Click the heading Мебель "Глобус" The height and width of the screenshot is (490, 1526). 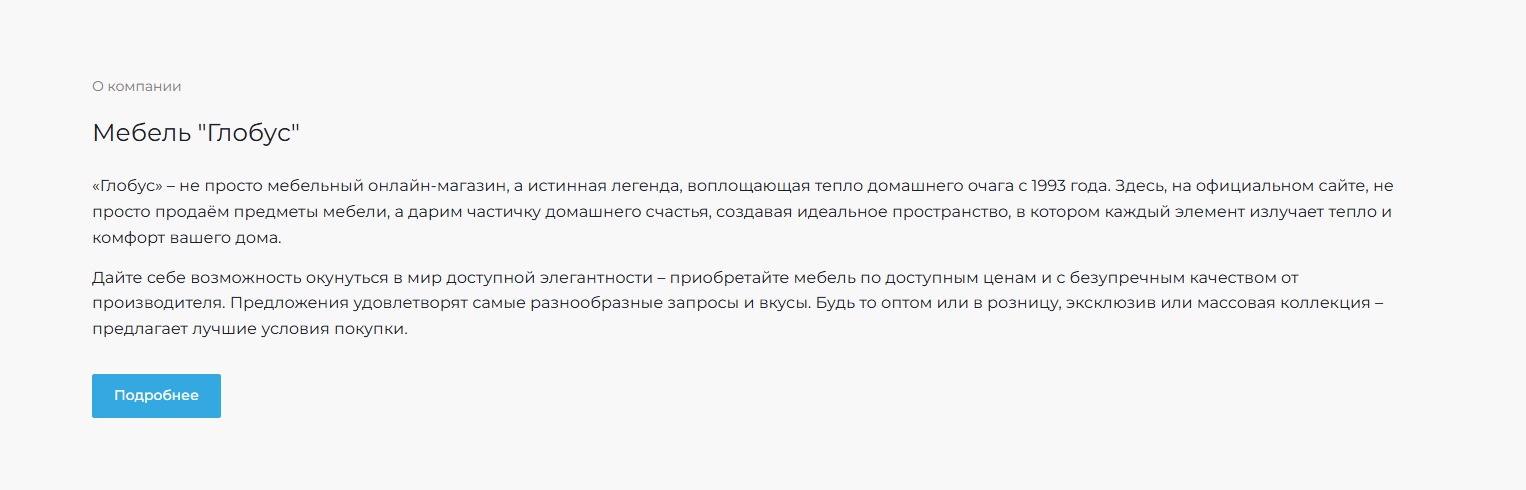pyautogui.click(x=196, y=133)
